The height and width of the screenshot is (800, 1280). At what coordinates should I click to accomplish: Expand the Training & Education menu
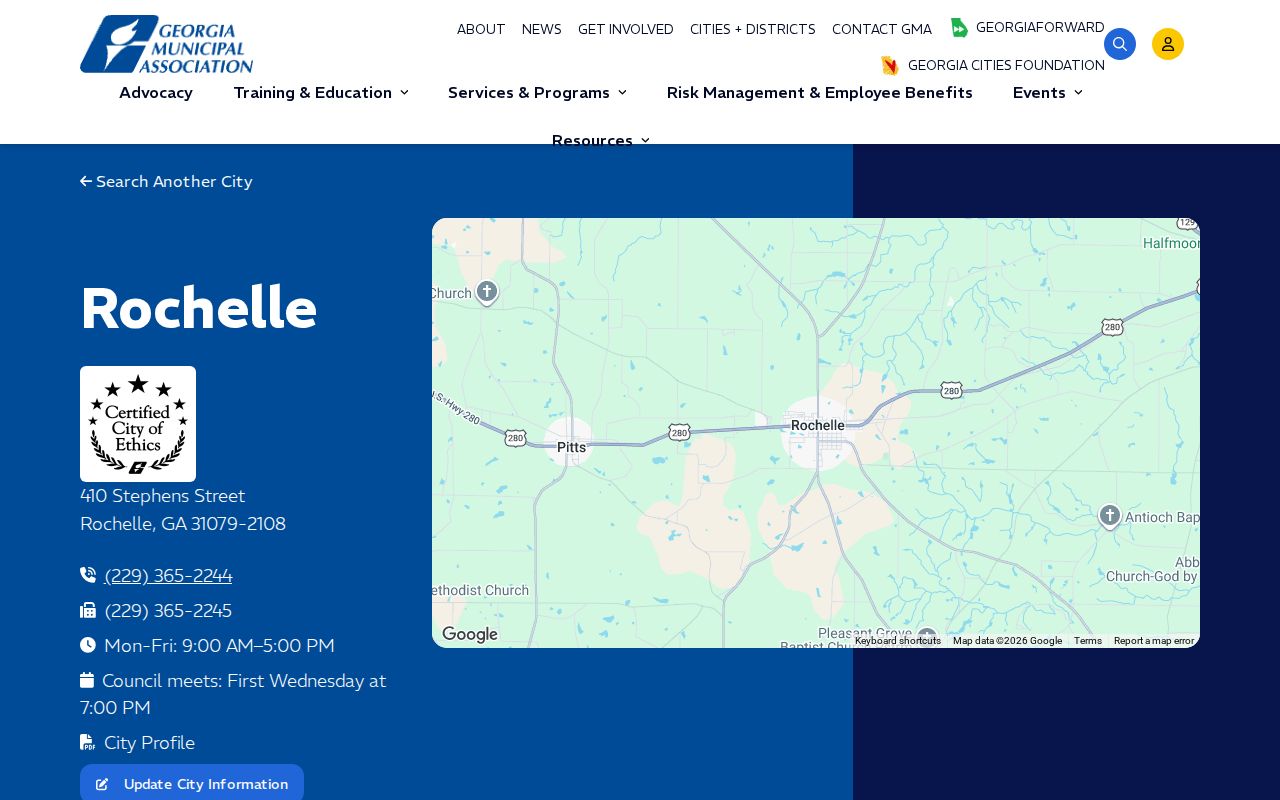click(321, 93)
